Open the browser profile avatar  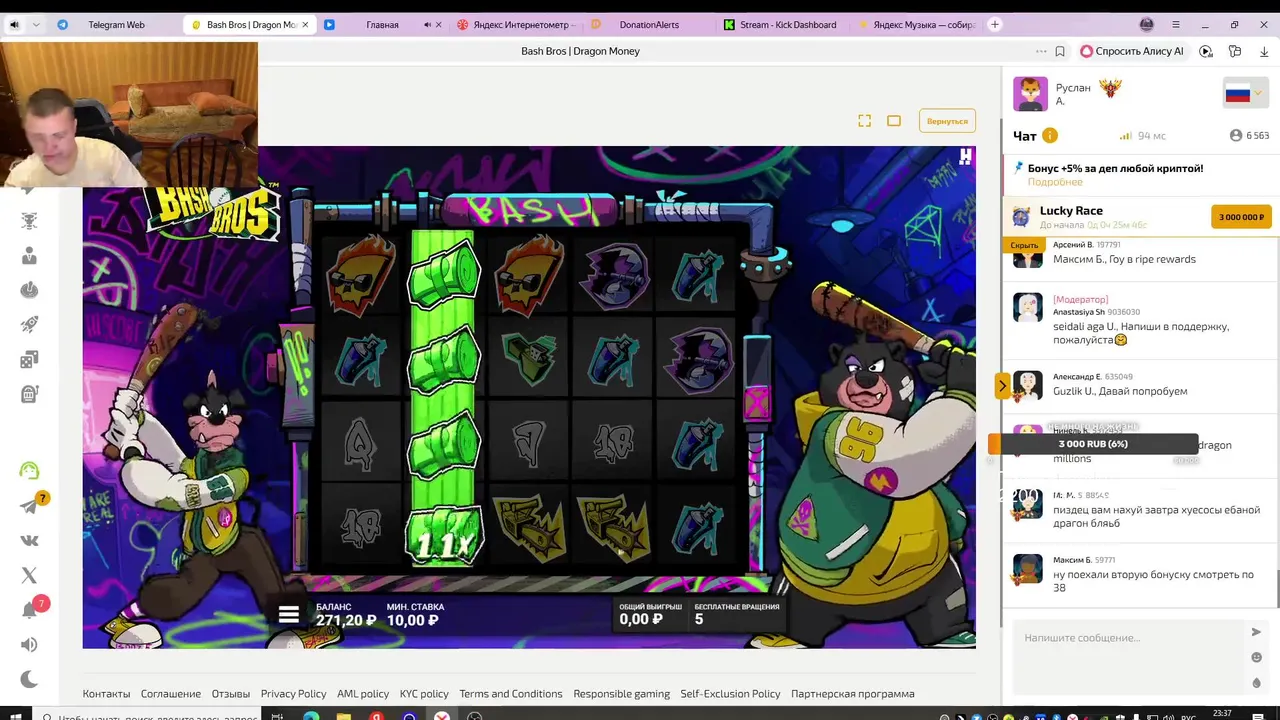[x=1147, y=25]
